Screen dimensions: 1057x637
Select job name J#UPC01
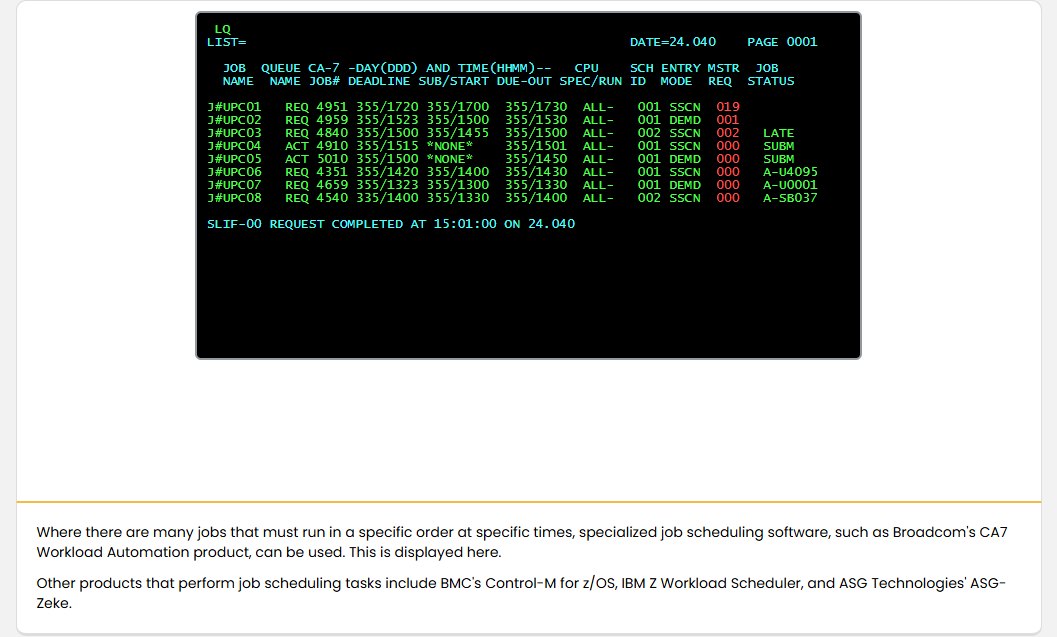click(x=234, y=107)
